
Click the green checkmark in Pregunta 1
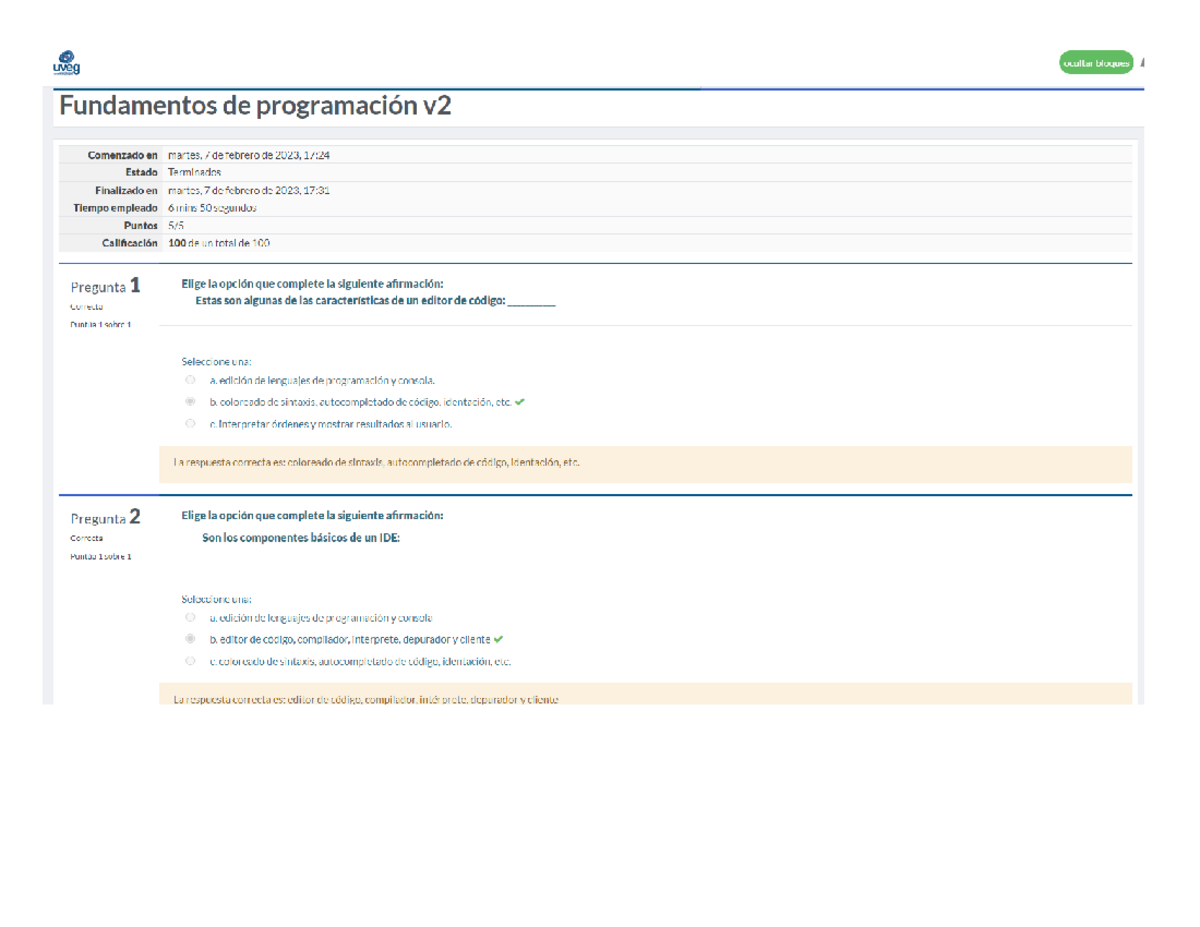pyautogui.click(x=519, y=402)
